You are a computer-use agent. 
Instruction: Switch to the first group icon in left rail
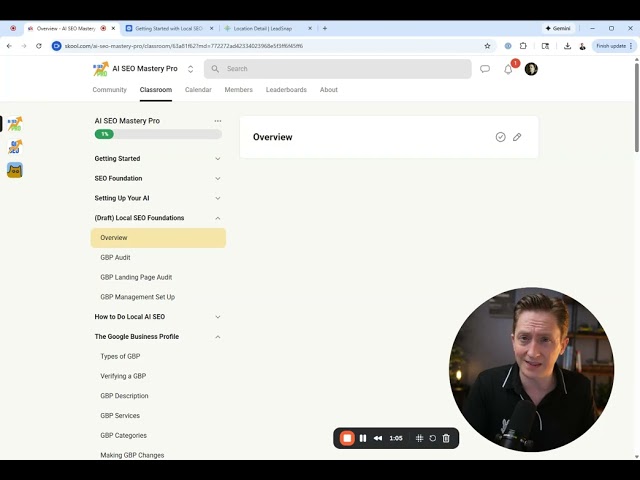point(15,124)
